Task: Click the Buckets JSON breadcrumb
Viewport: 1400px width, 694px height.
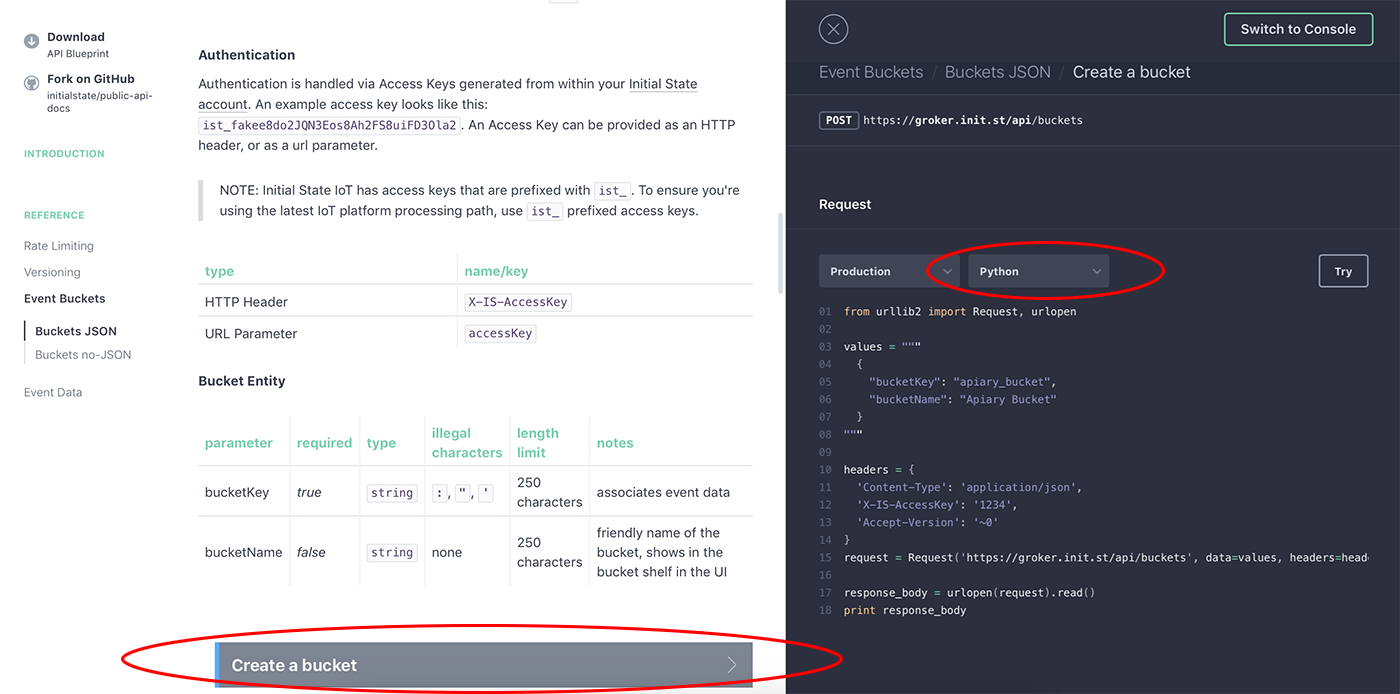Action: (x=997, y=71)
